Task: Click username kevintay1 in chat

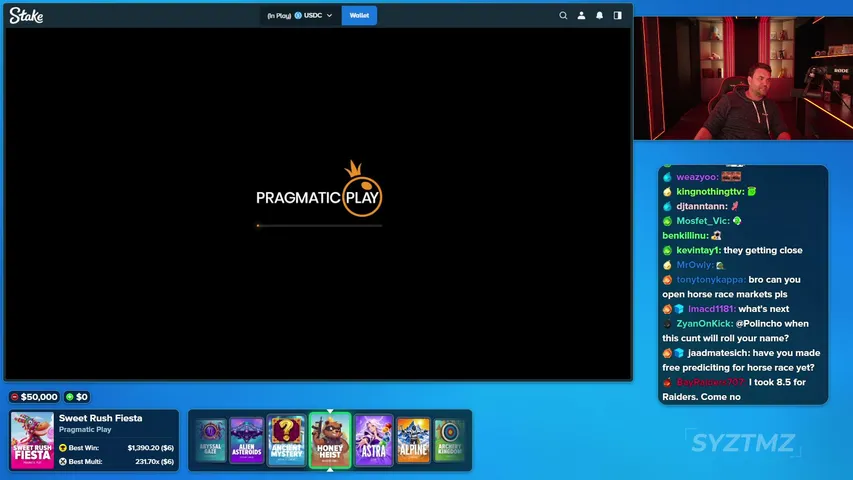Action: click(x=698, y=250)
